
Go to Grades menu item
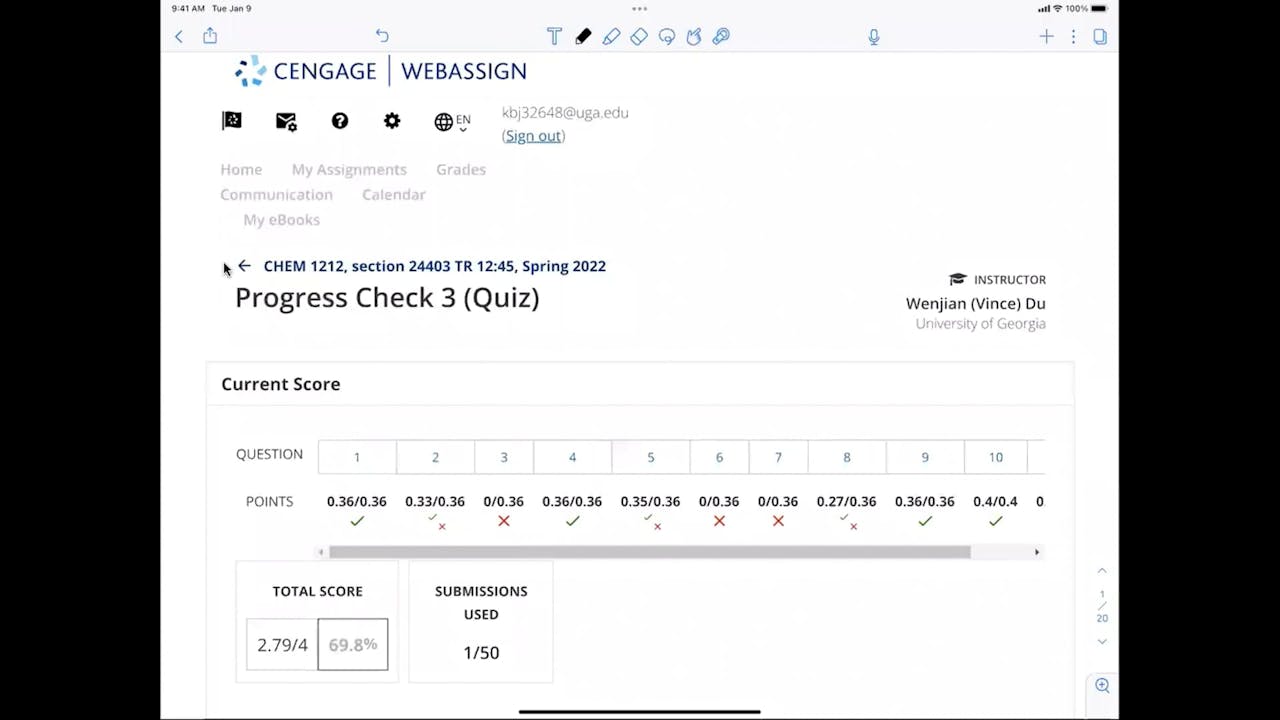461,170
